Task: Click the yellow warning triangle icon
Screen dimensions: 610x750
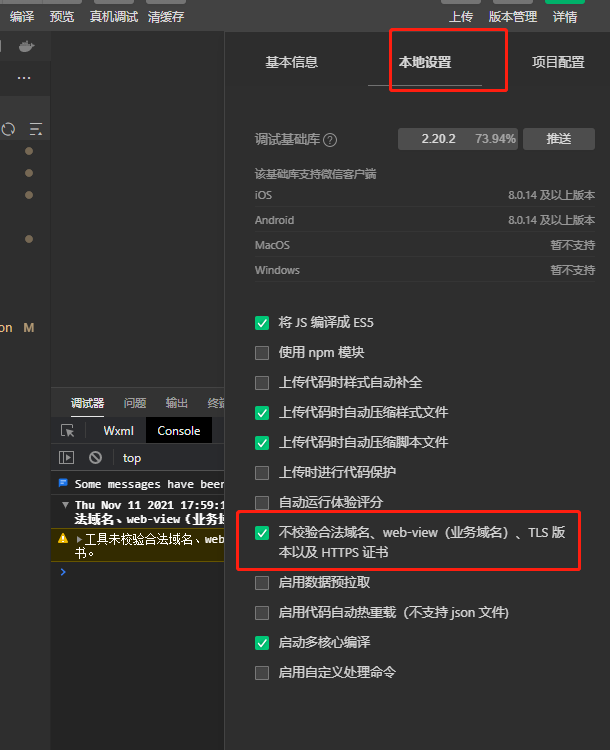Action: [63, 539]
